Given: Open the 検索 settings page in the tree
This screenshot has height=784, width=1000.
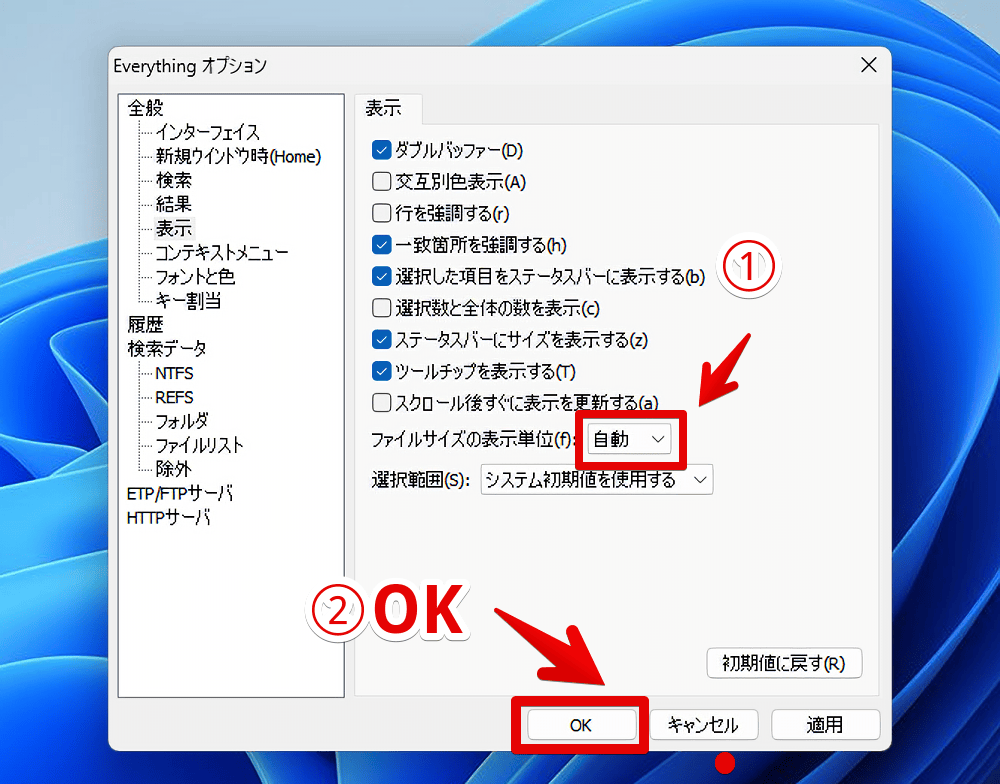Looking at the screenshot, I should (173, 181).
